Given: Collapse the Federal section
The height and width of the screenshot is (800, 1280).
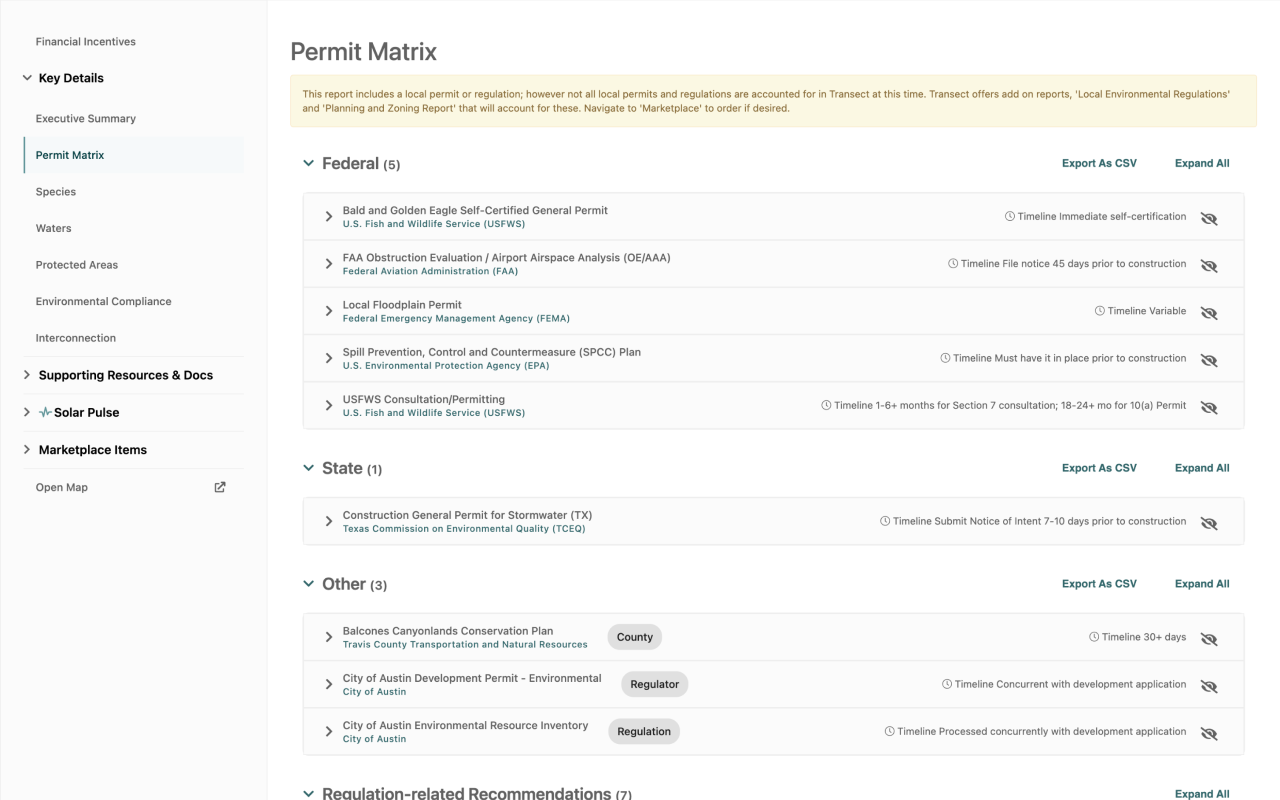Looking at the screenshot, I should [309, 163].
